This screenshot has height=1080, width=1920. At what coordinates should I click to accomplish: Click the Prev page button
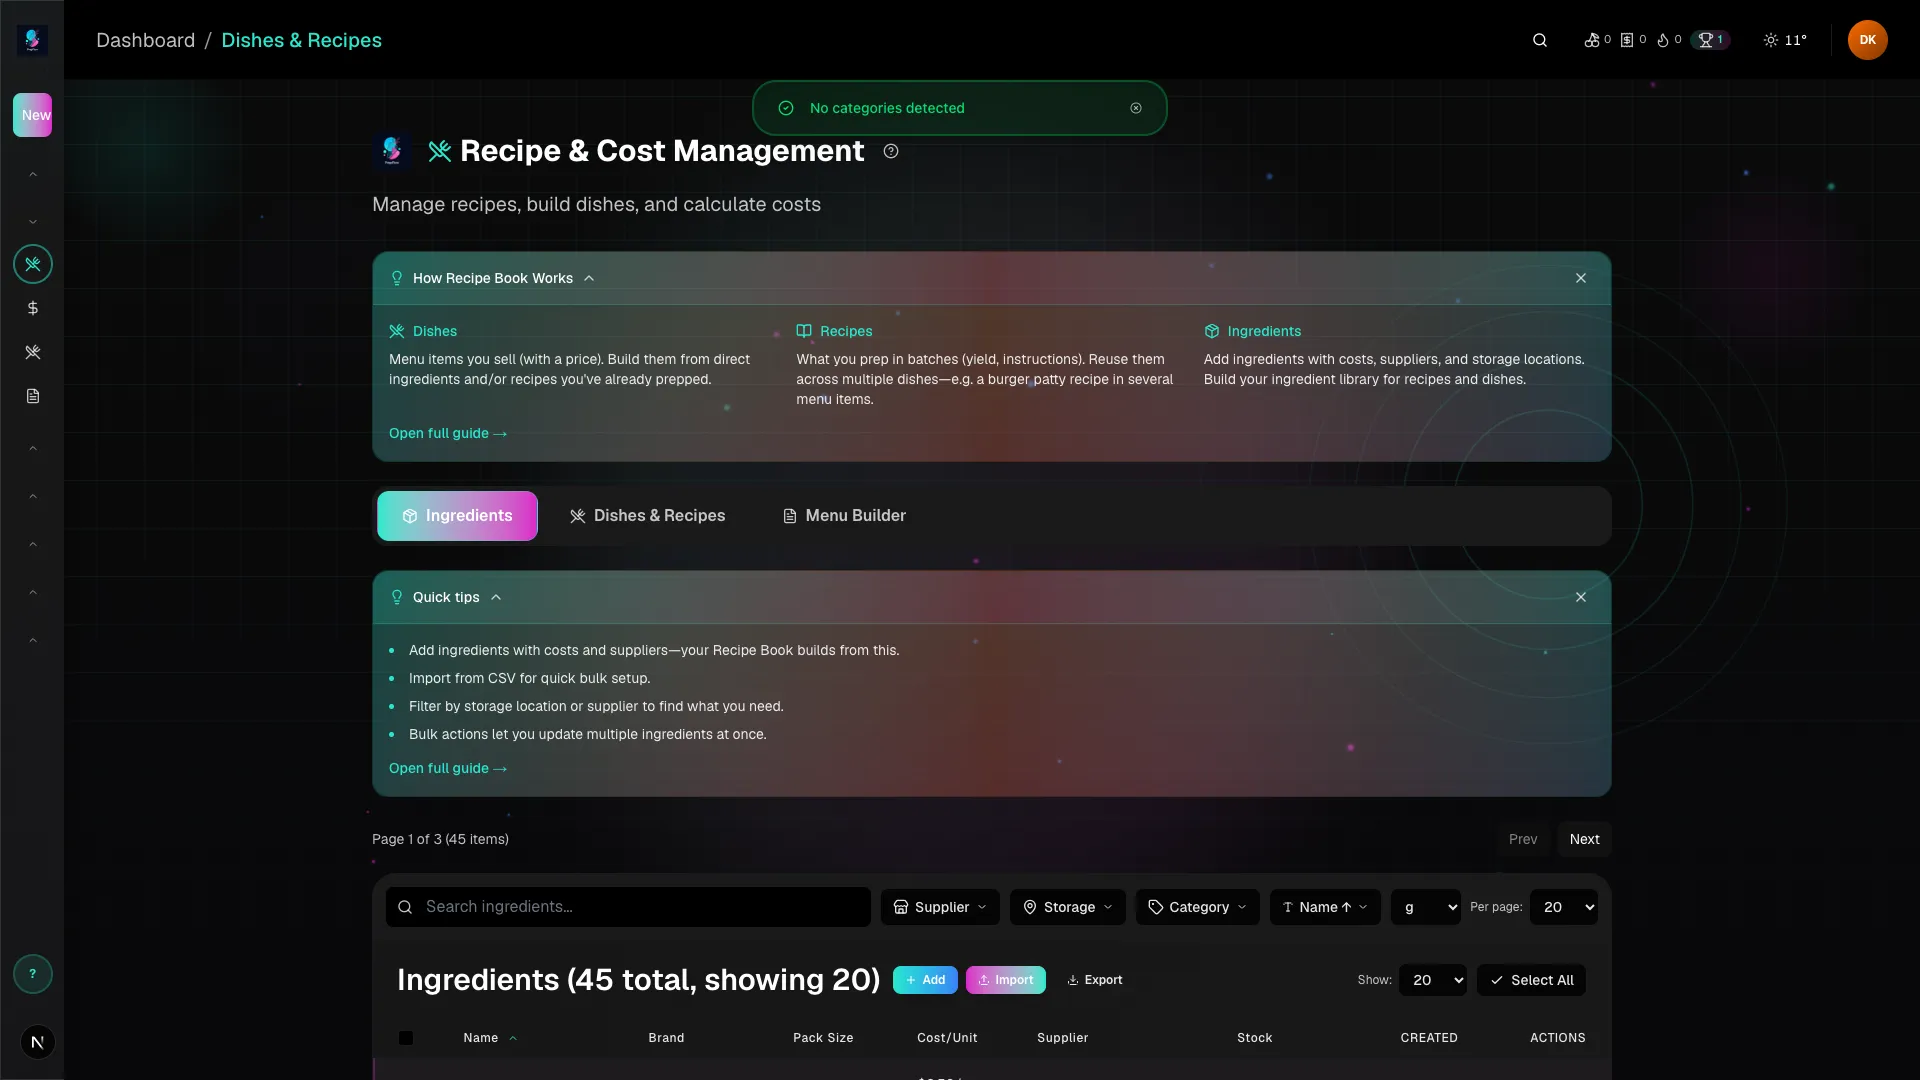pos(1523,839)
